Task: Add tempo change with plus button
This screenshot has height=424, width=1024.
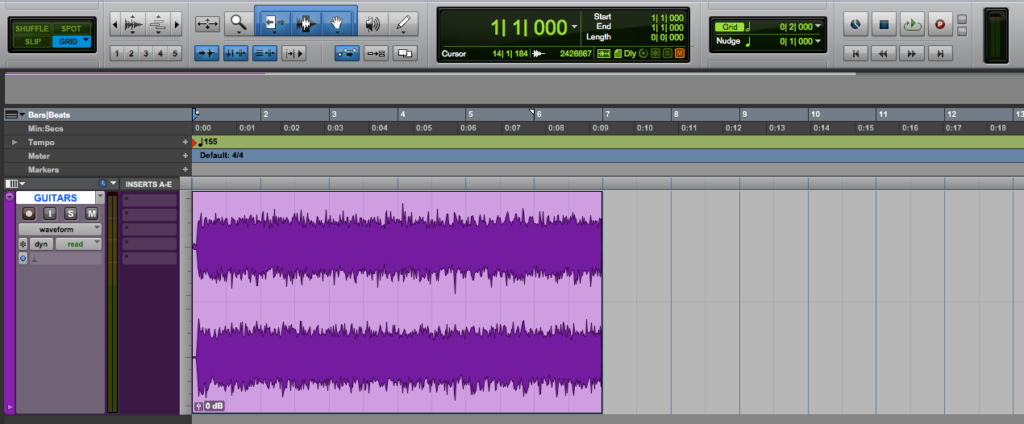Action: (185, 142)
